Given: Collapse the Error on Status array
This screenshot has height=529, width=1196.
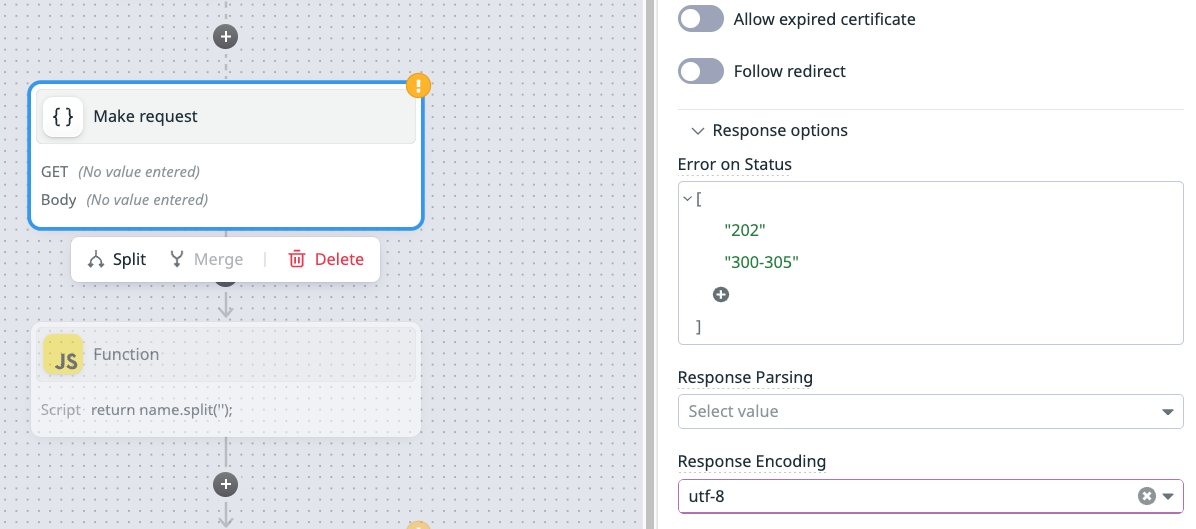Looking at the screenshot, I should (x=687, y=198).
